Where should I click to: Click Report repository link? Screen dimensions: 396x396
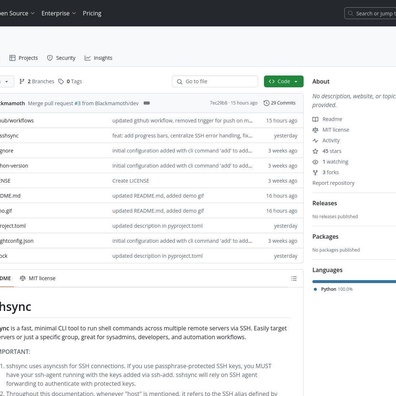(x=333, y=183)
